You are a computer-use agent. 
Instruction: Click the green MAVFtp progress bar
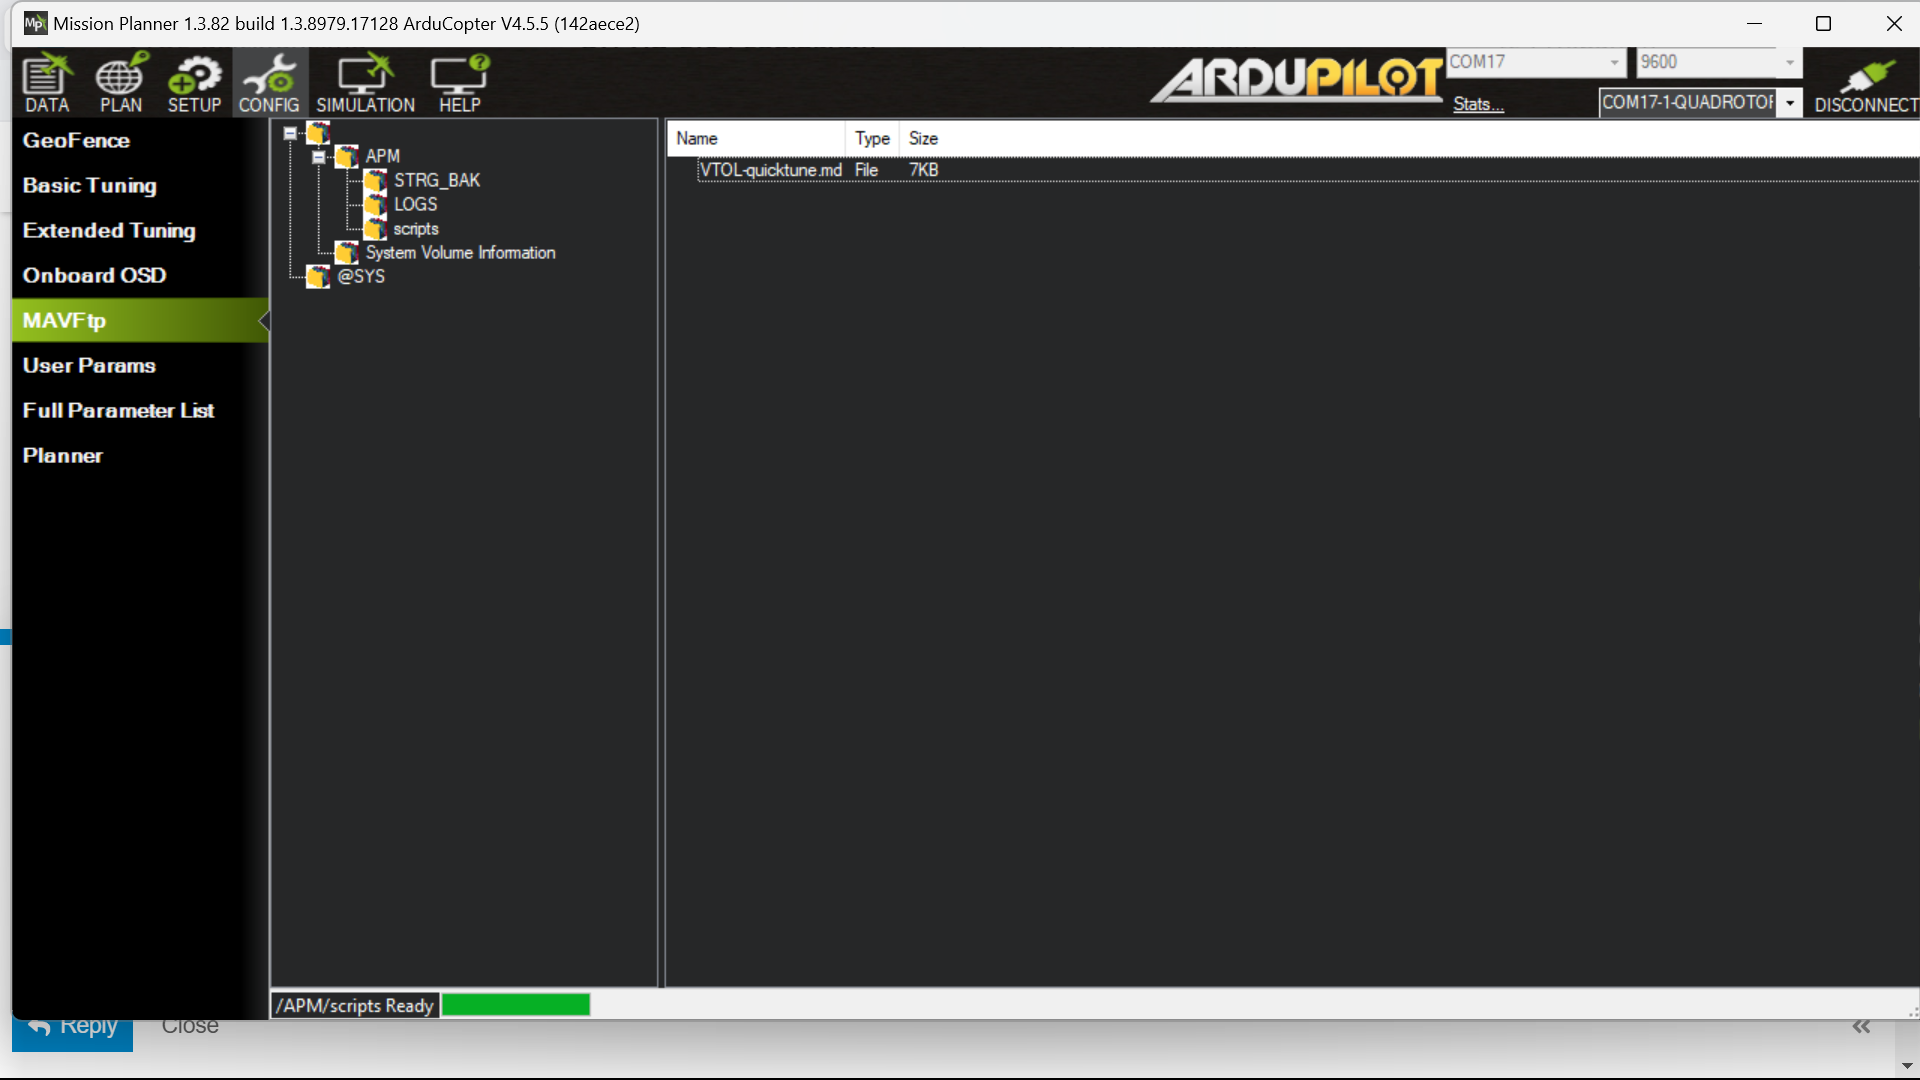[516, 1004]
